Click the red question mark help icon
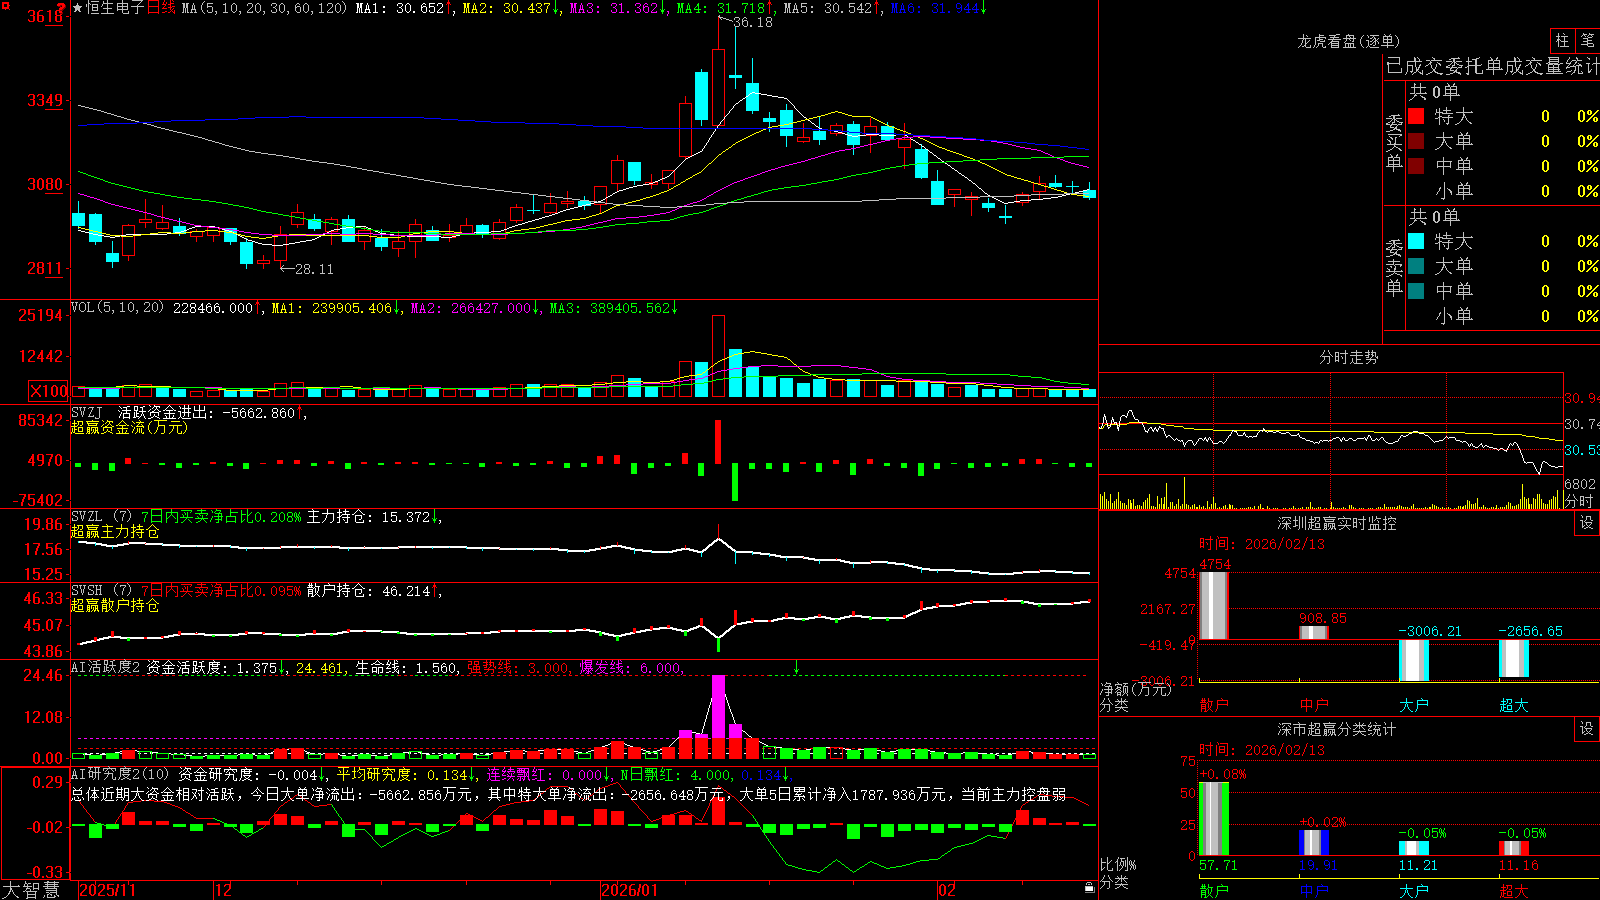The height and width of the screenshot is (900, 1600). (x=62, y=8)
